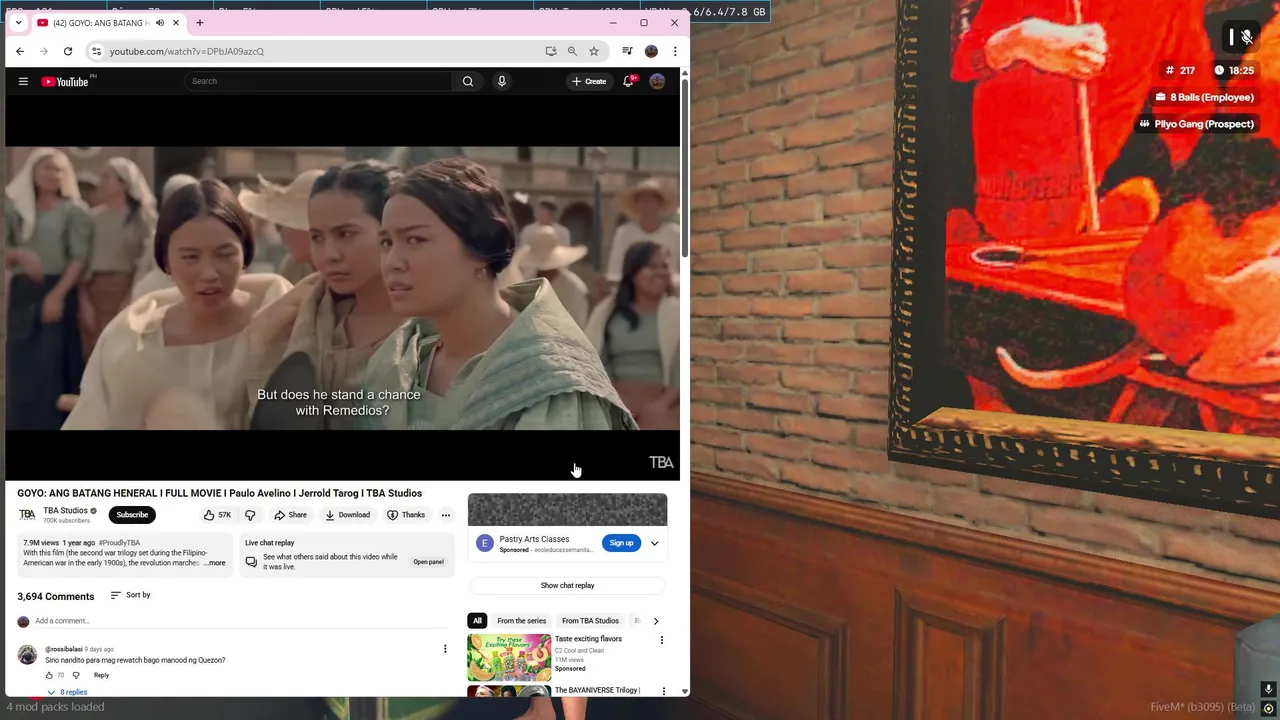Image resolution: width=1280 pixels, height=720 pixels.
Task: Open Chrome's three-dot menu
Action: (675, 51)
